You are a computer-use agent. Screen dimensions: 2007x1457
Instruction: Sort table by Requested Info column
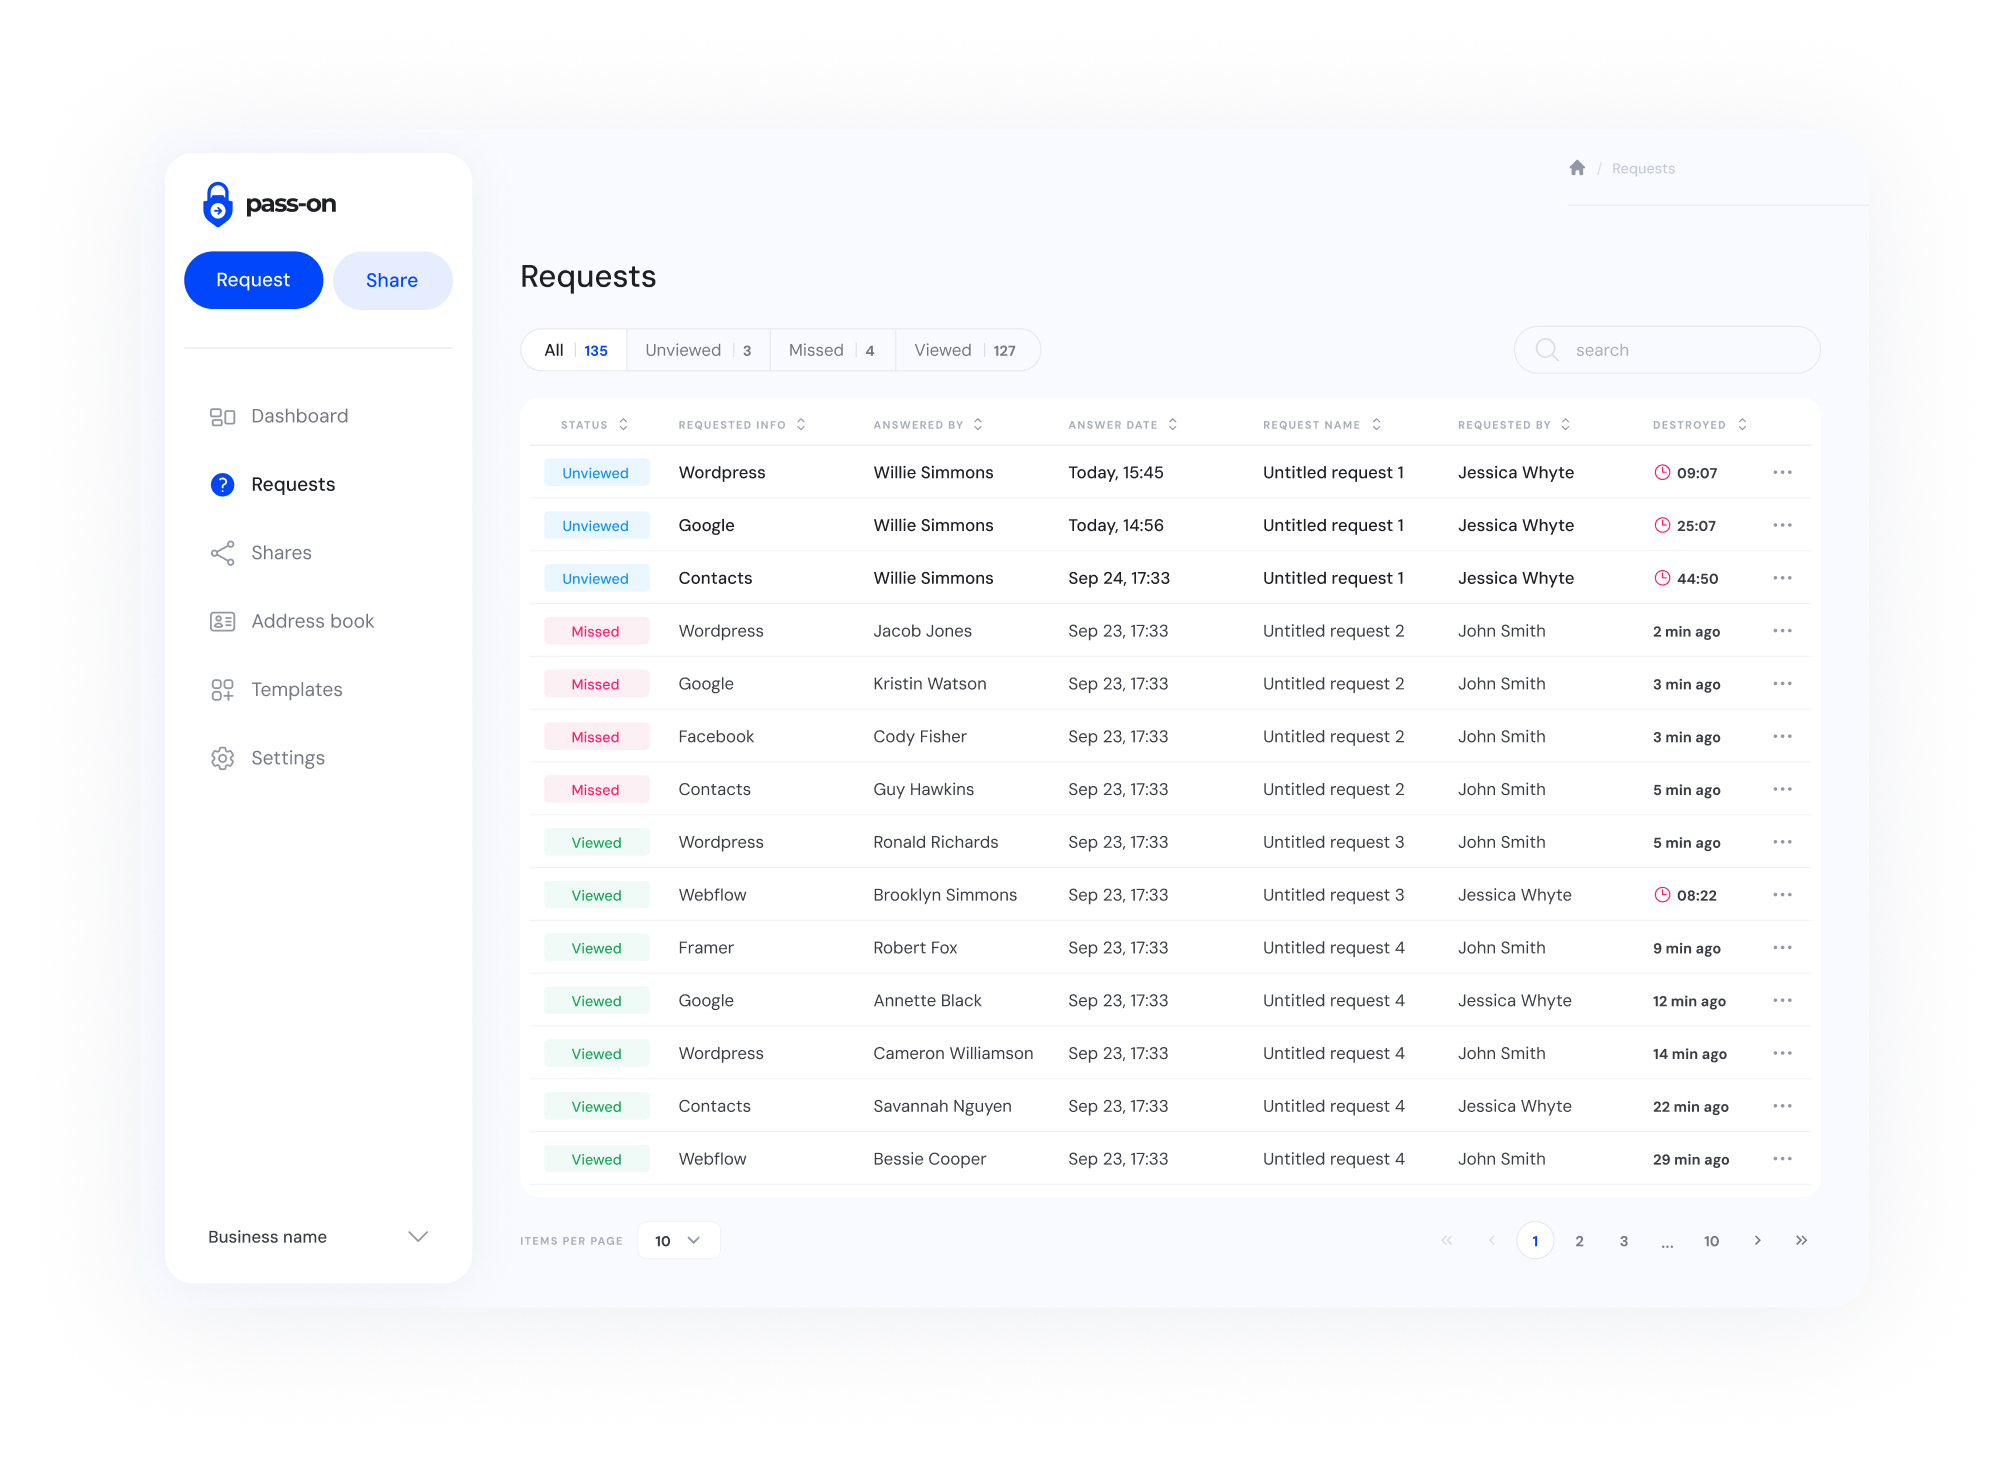click(x=801, y=425)
